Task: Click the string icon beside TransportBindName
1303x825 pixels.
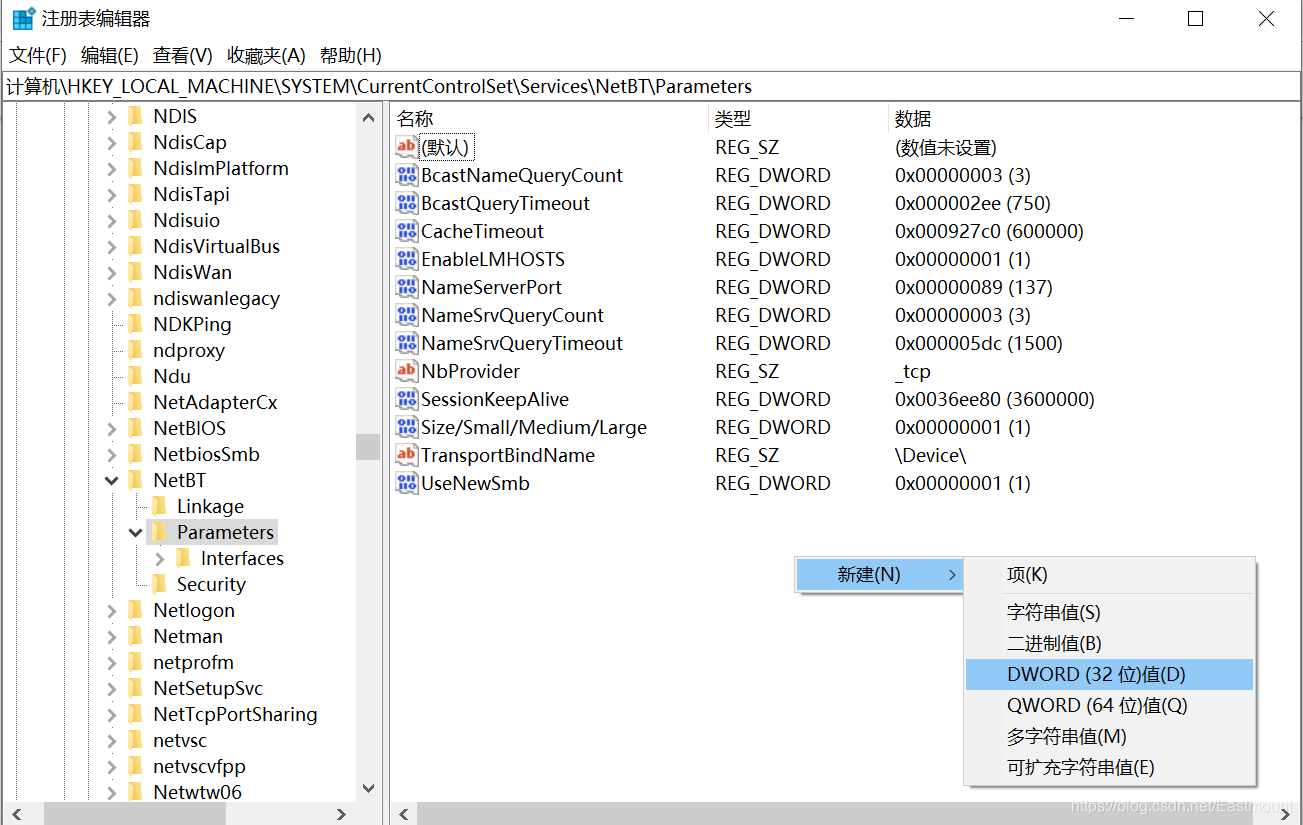Action: click(x=406, y=456)
